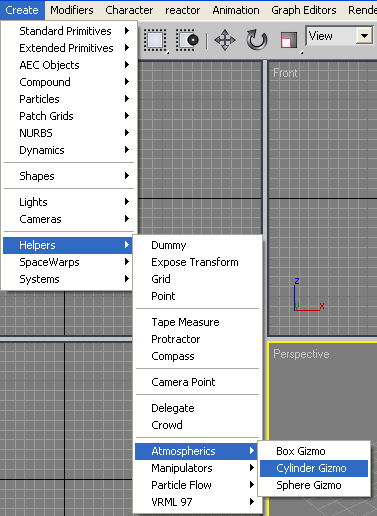Open the Character menu
The image size is (377, 516).
tap(129, 10)
